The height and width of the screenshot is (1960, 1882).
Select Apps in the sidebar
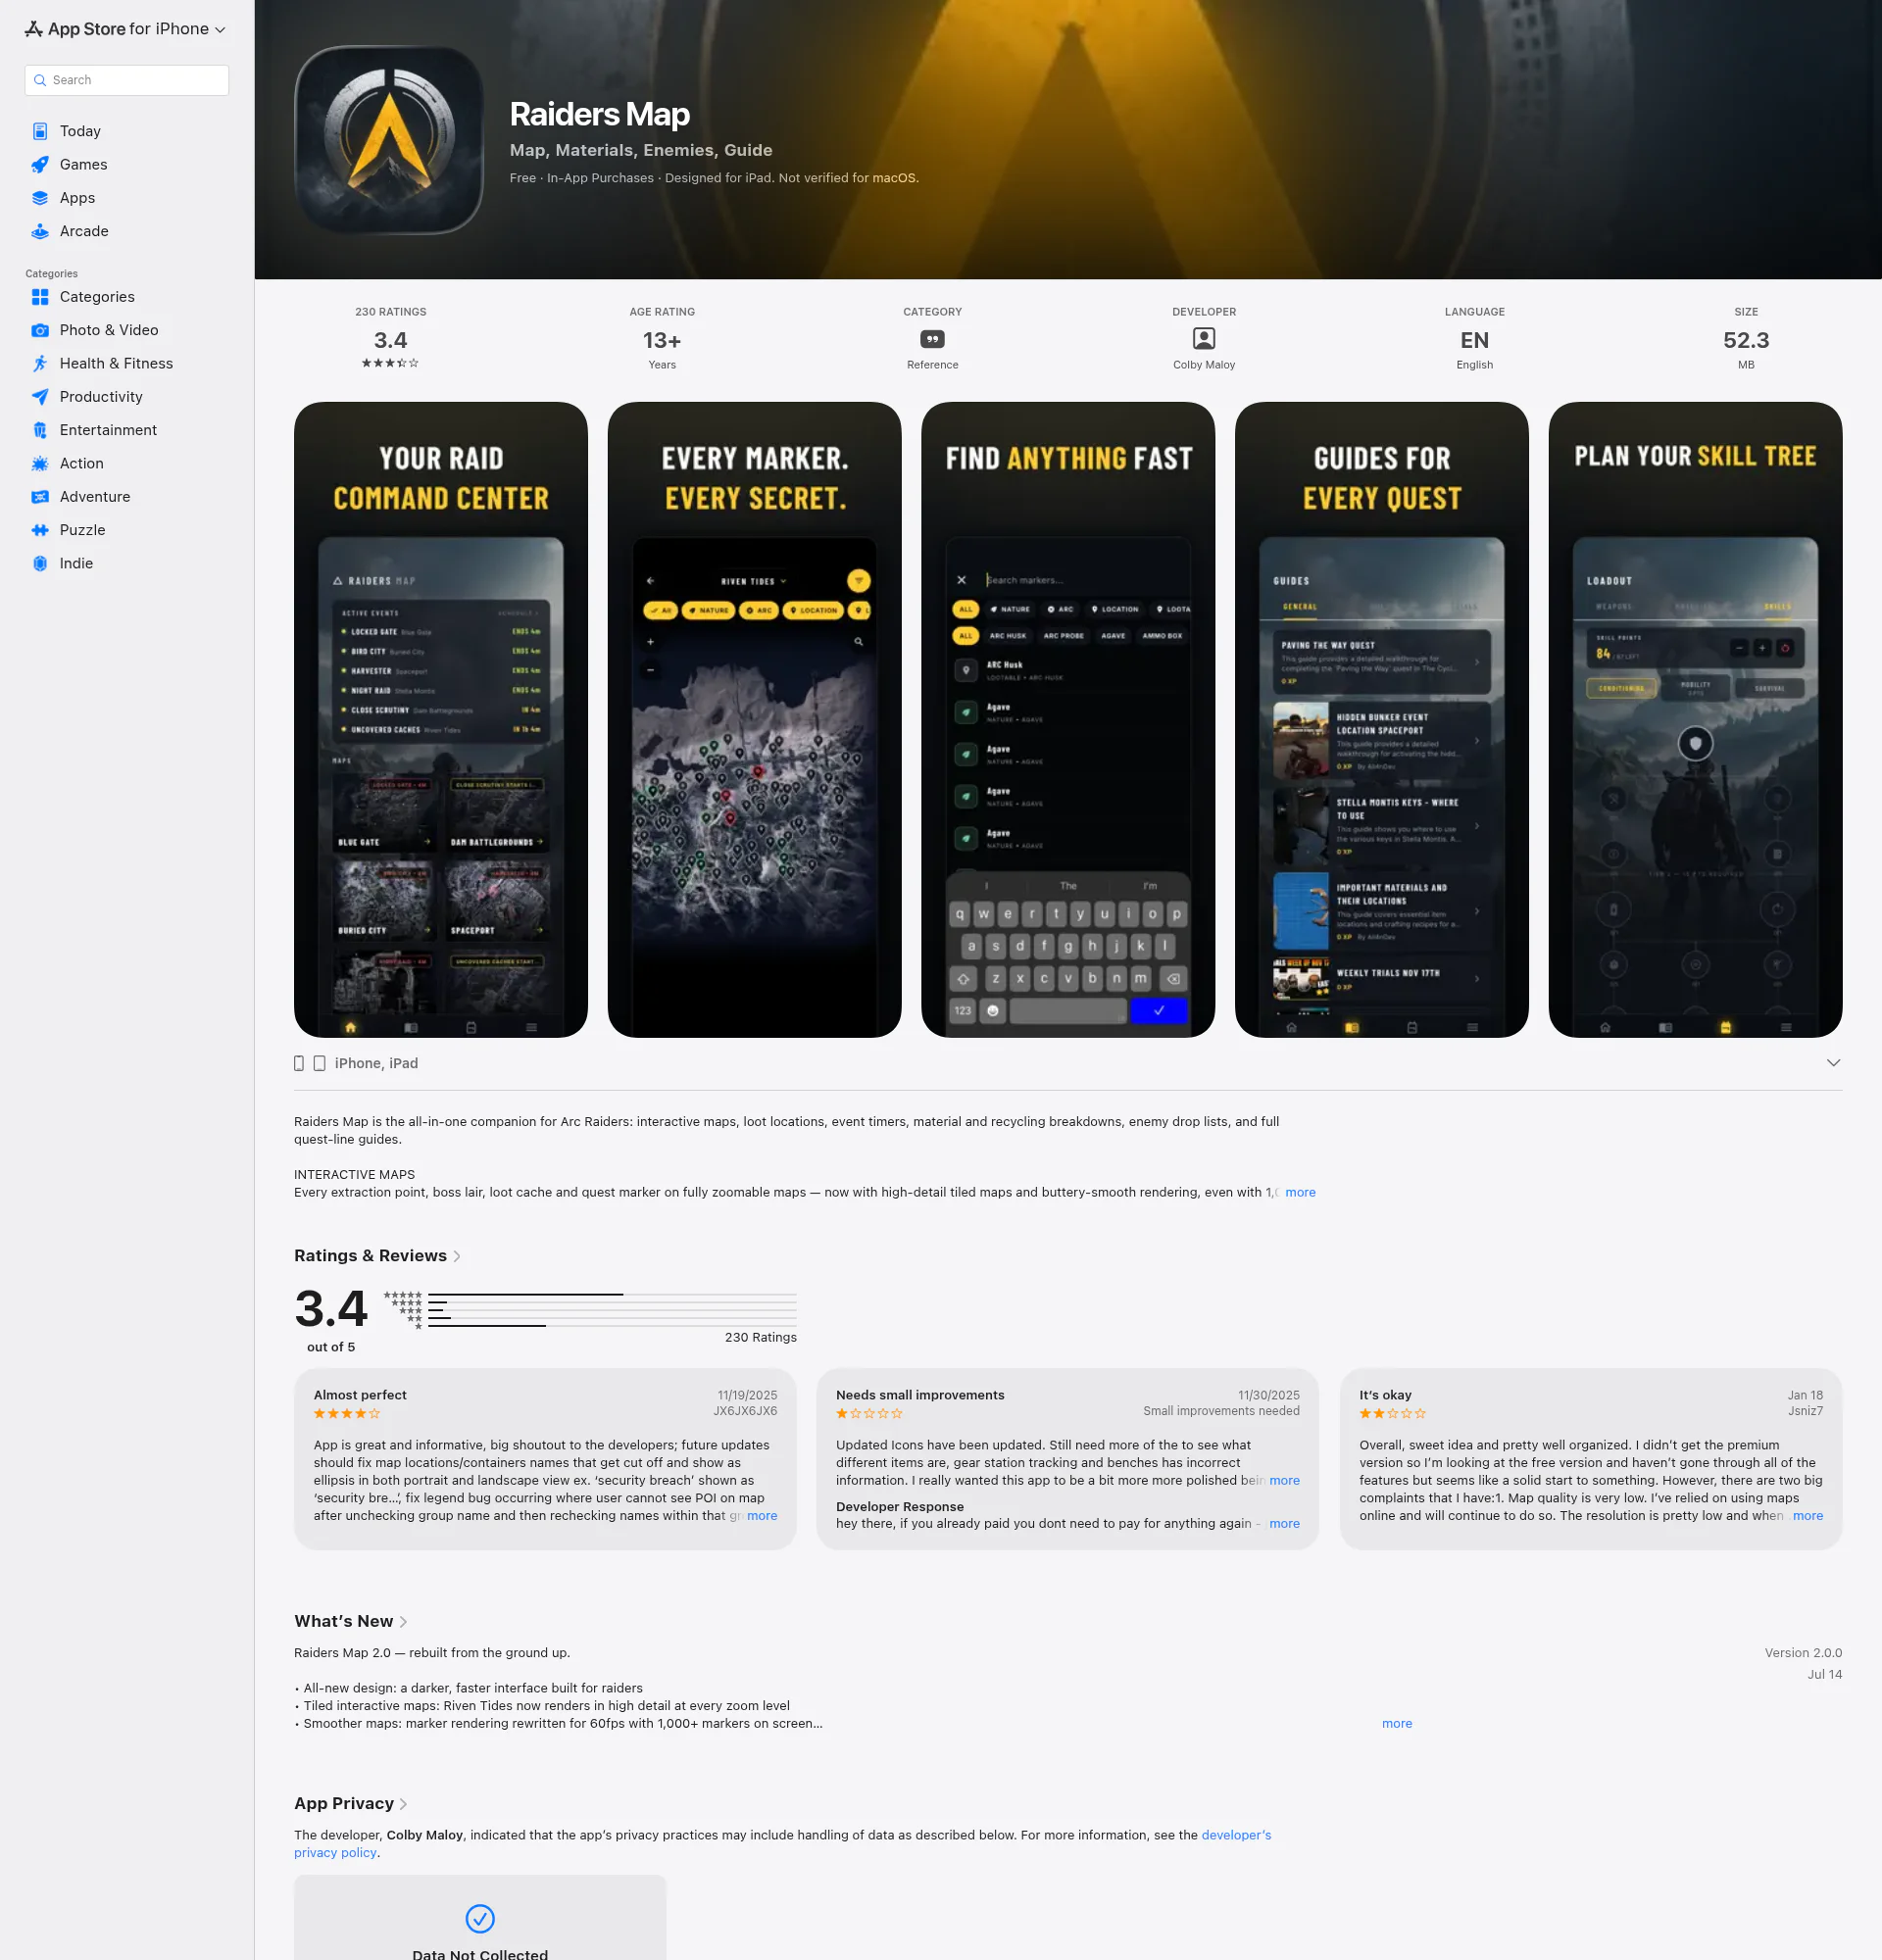pyautogui.click(x=127, y=198)
